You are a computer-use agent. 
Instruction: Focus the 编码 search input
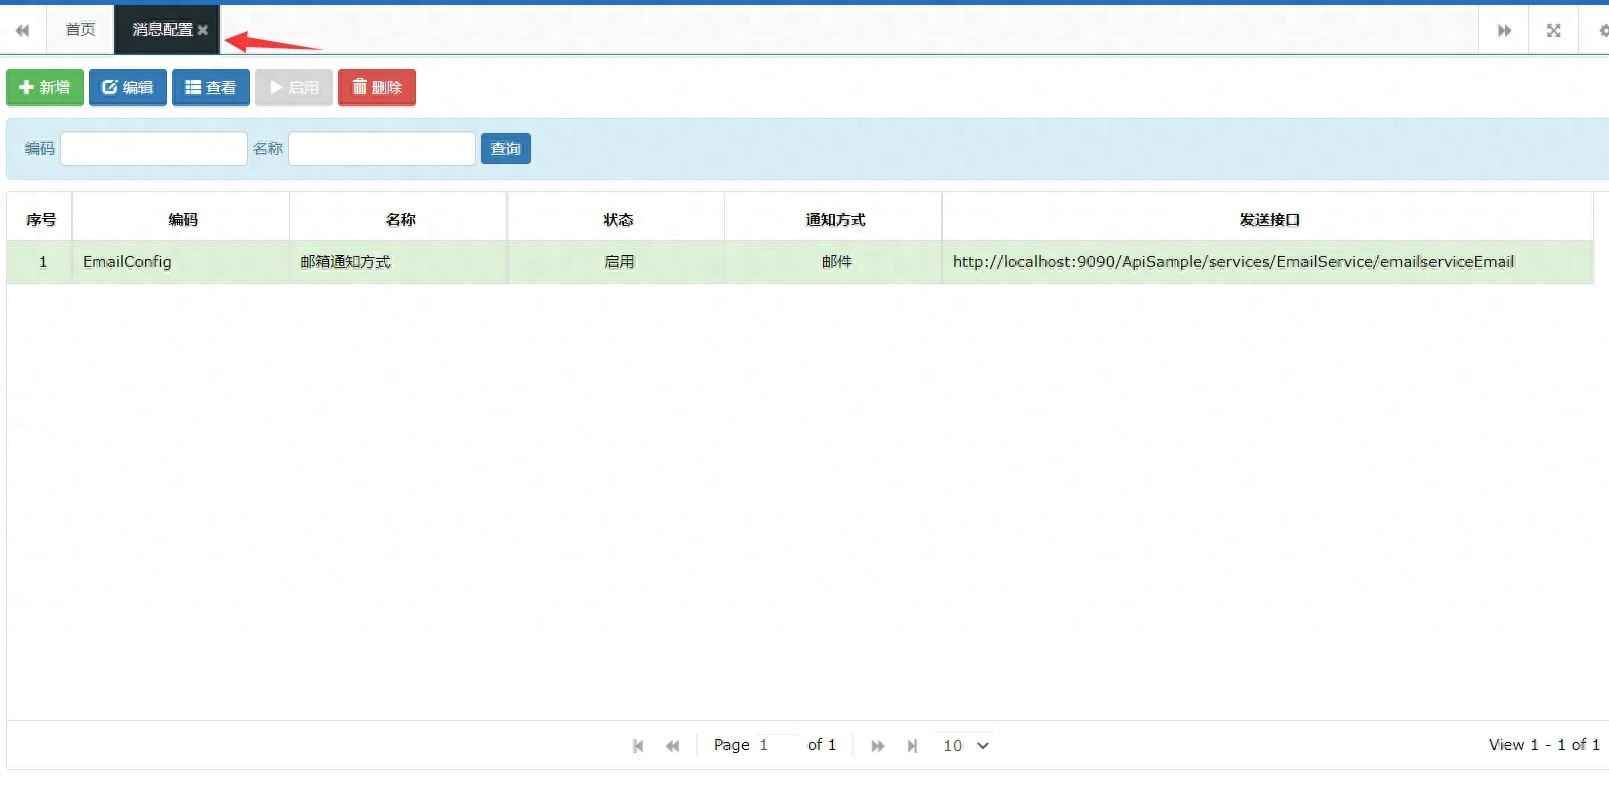[x=154, y=148]
